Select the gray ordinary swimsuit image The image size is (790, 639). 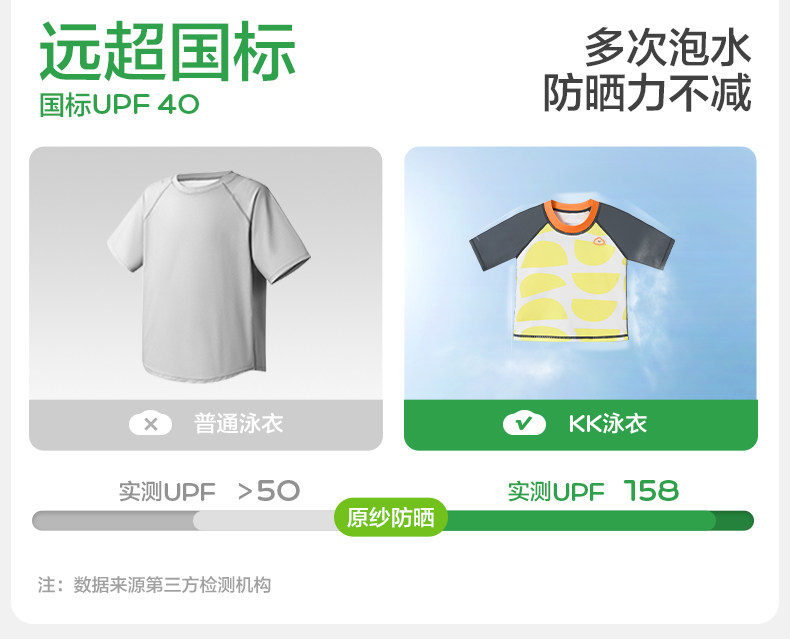pyautogui.click(x=209, y=276)
